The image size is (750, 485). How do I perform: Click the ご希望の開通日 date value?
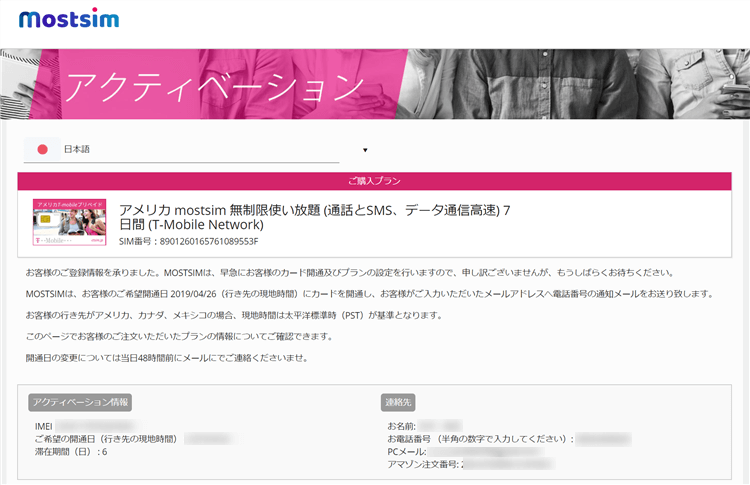pos(218,439)
